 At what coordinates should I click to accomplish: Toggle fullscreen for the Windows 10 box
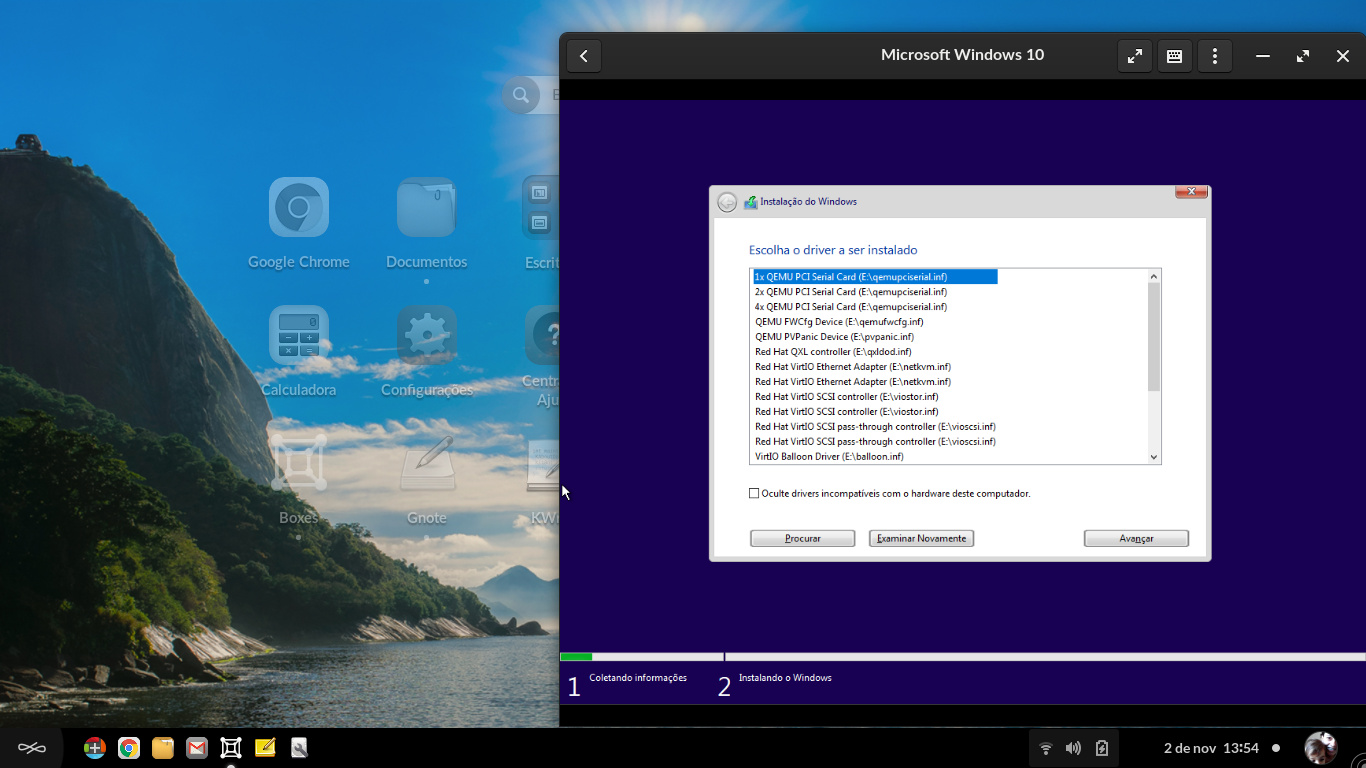point(1135,56)
